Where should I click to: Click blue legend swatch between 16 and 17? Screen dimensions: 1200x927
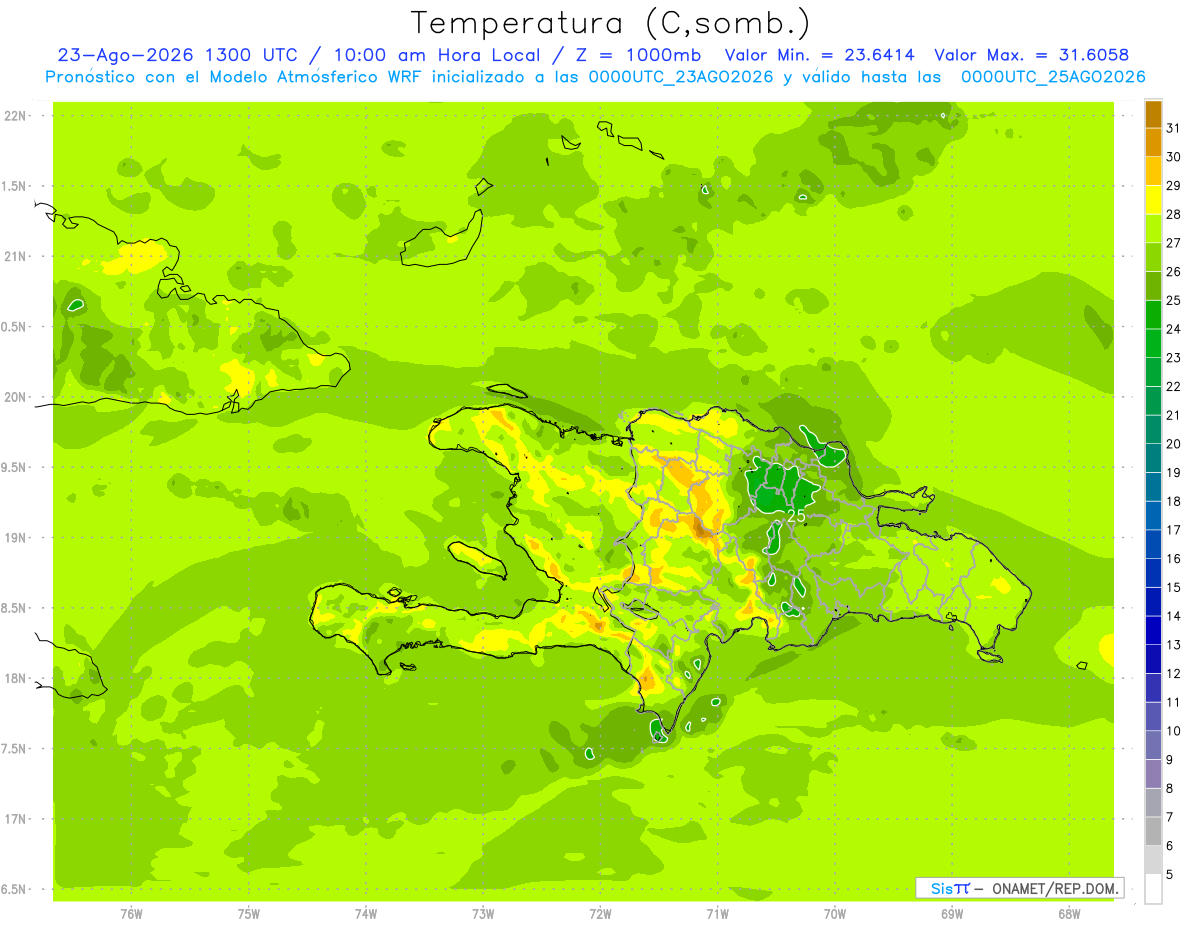[1153, 544]
